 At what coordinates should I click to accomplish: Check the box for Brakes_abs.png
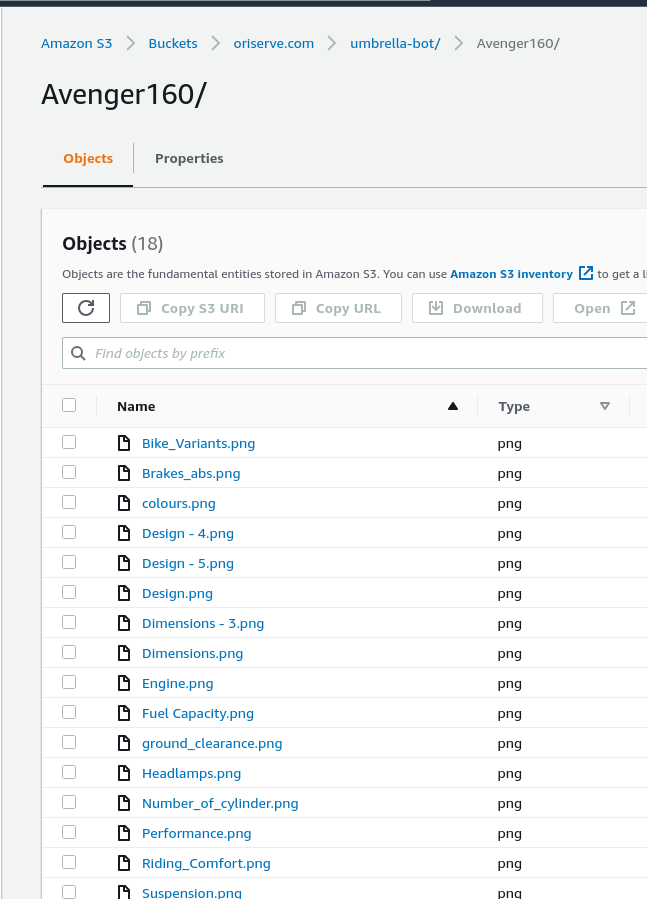(69, 472)
